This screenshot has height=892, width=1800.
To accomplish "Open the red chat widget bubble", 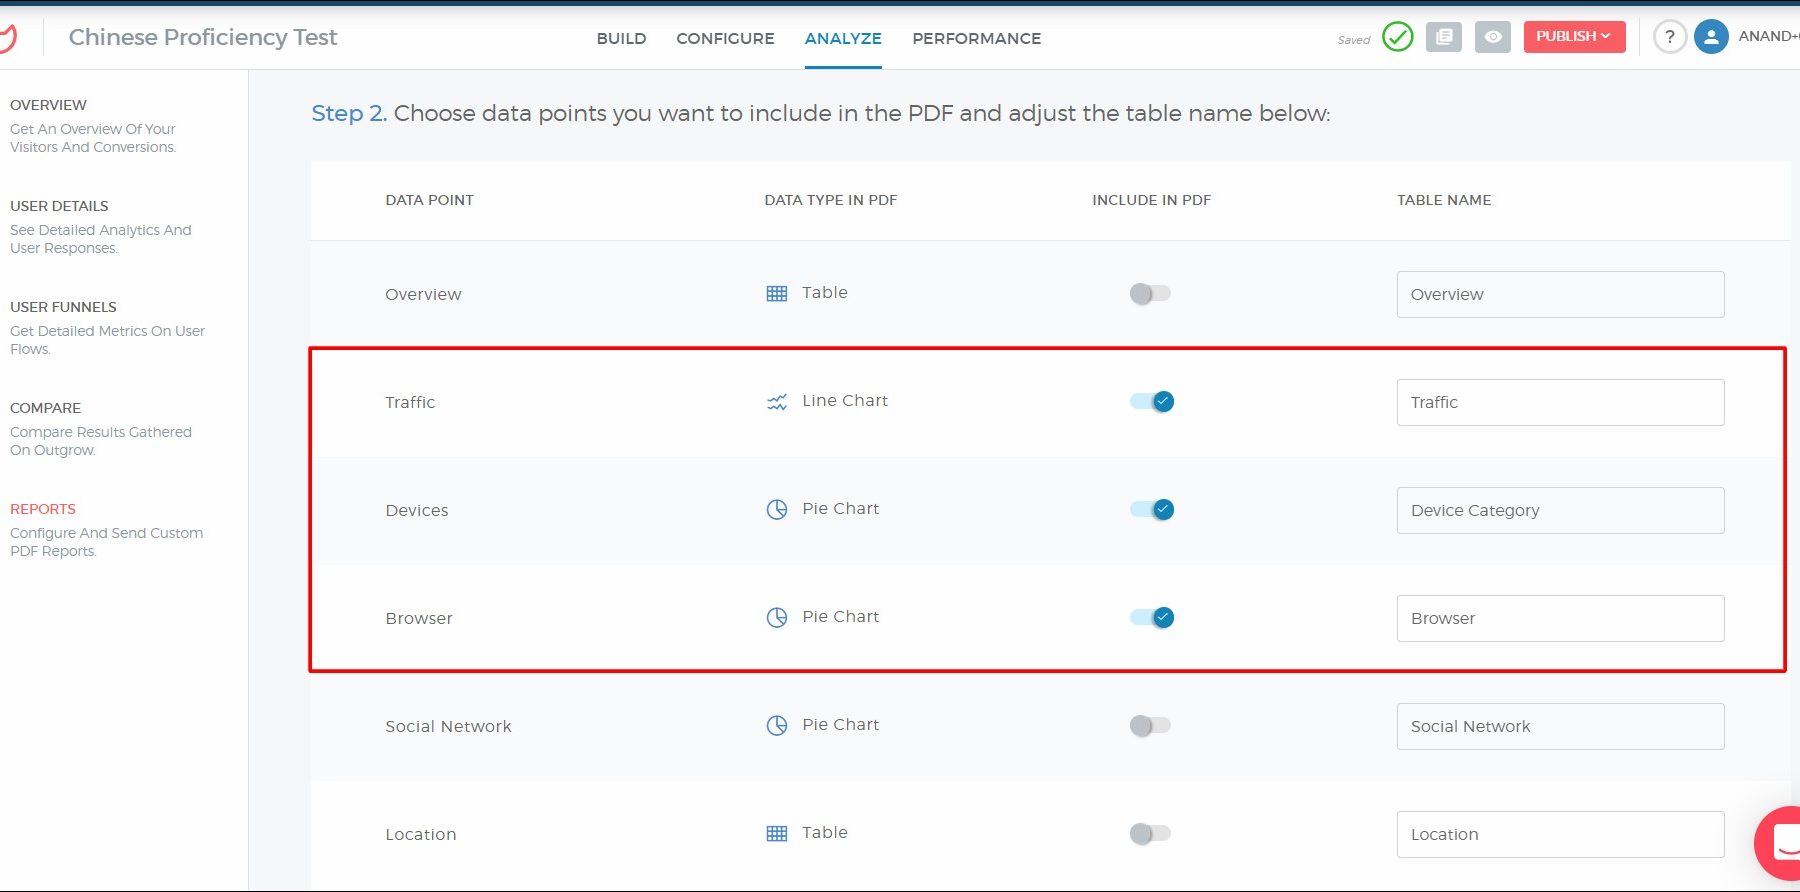I will point(1780,843).
